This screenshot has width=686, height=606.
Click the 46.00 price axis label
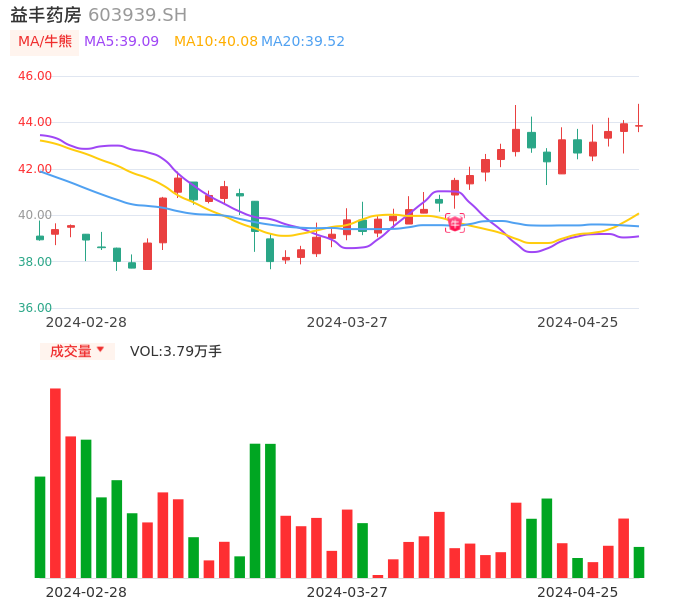35,76
